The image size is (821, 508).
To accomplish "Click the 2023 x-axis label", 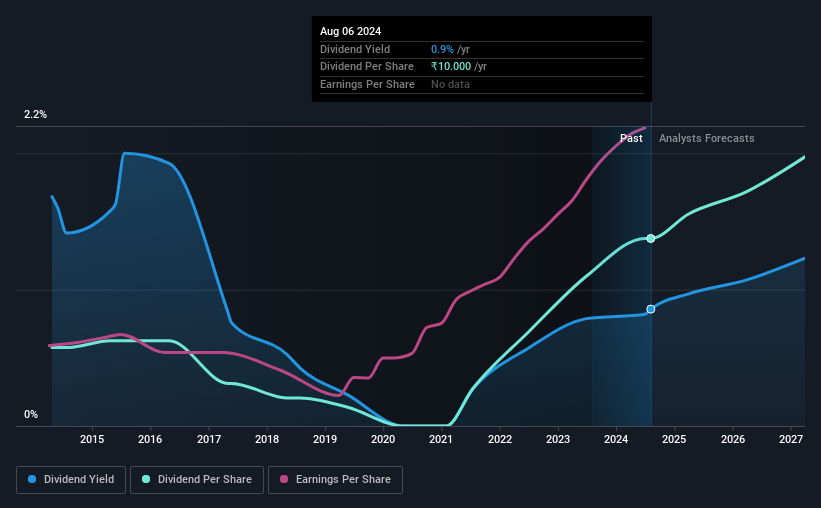I will 558,439.
